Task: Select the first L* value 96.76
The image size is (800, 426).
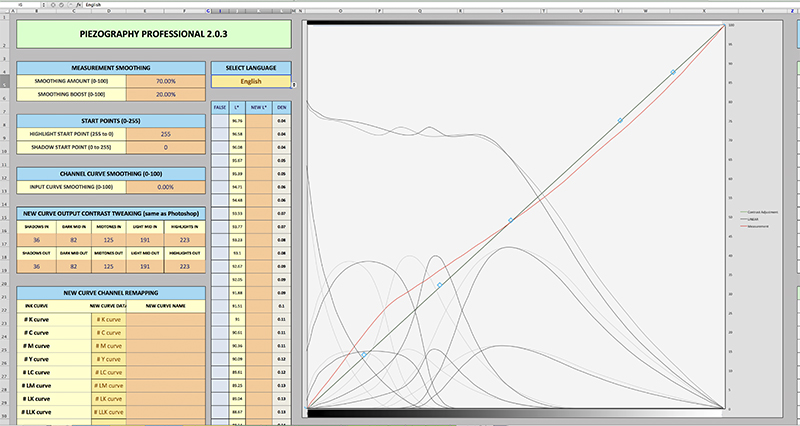Action: [x=237, y=121]
